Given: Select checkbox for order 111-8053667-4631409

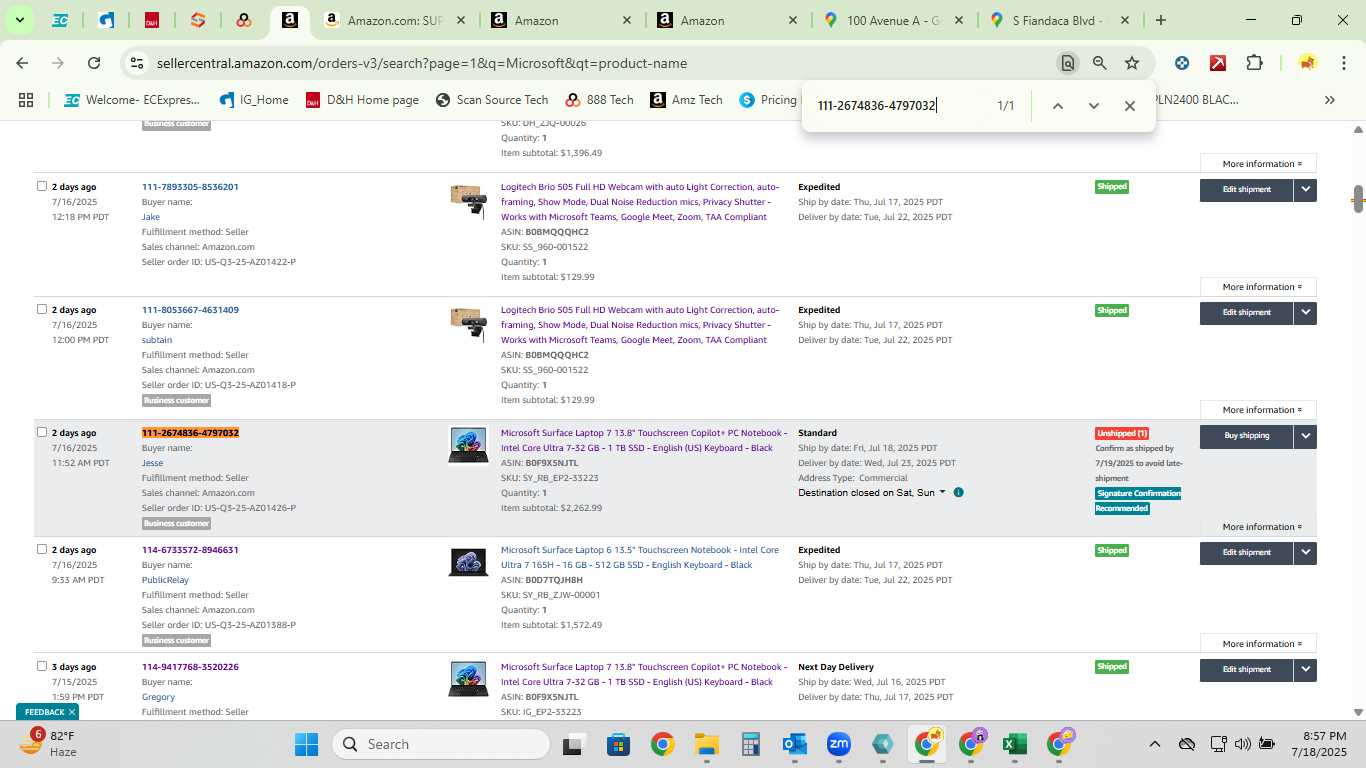Looking at the screenshot, I should 42,309.
